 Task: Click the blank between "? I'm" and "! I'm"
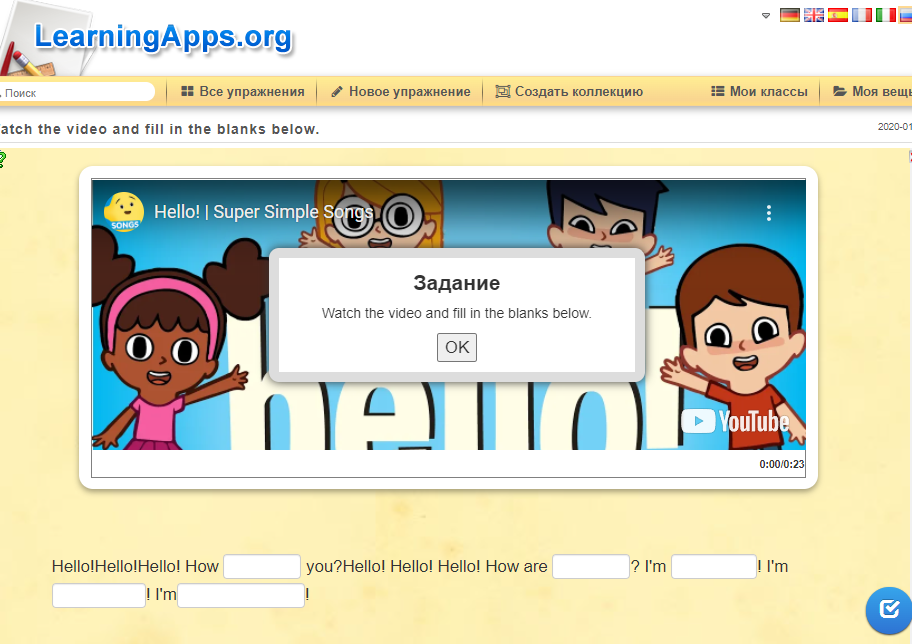[714, 567]
